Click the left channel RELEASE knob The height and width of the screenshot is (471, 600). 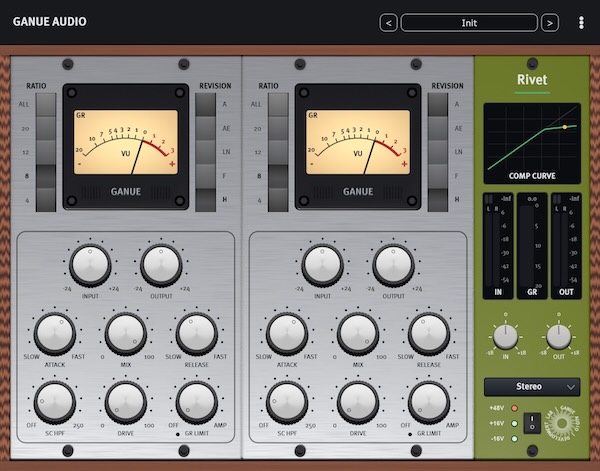(x=197, y=334)
